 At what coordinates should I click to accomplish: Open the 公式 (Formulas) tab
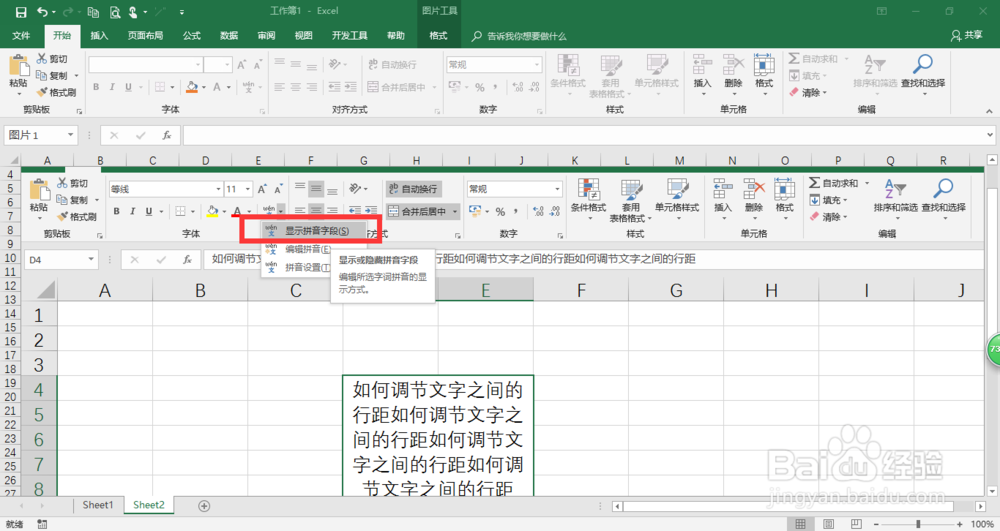[191, 36]
